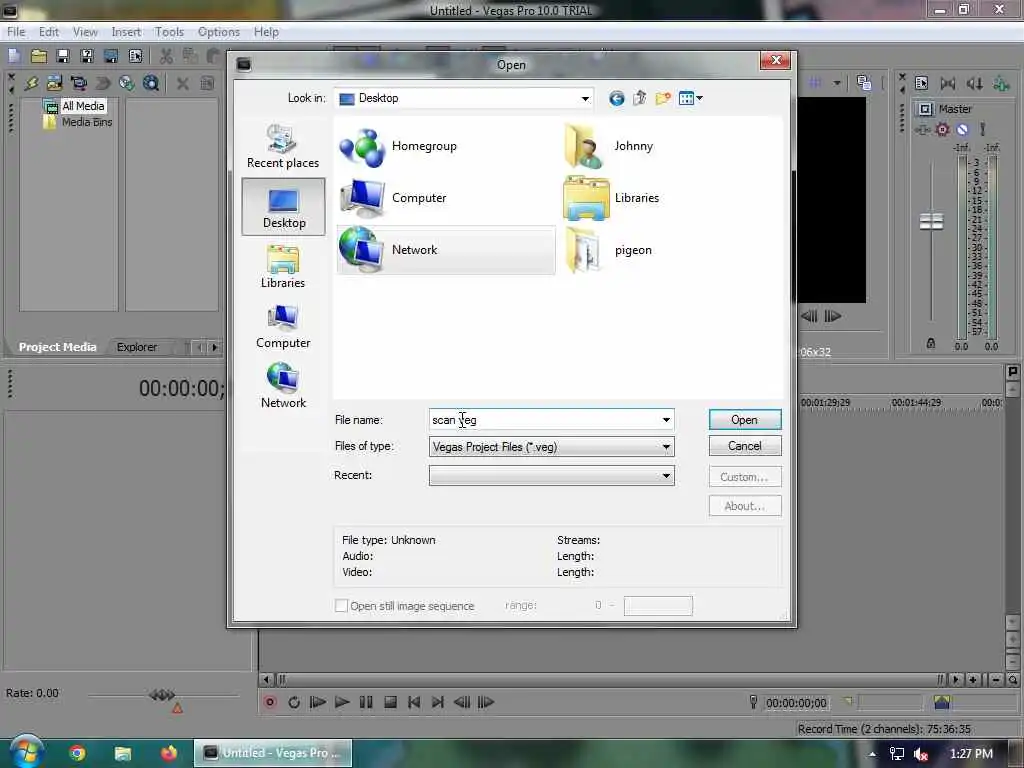Toggle the lock icon under Master fader
Viewport: 1024px width, 768px height.
pyautogui.click(x=931, y=344)
